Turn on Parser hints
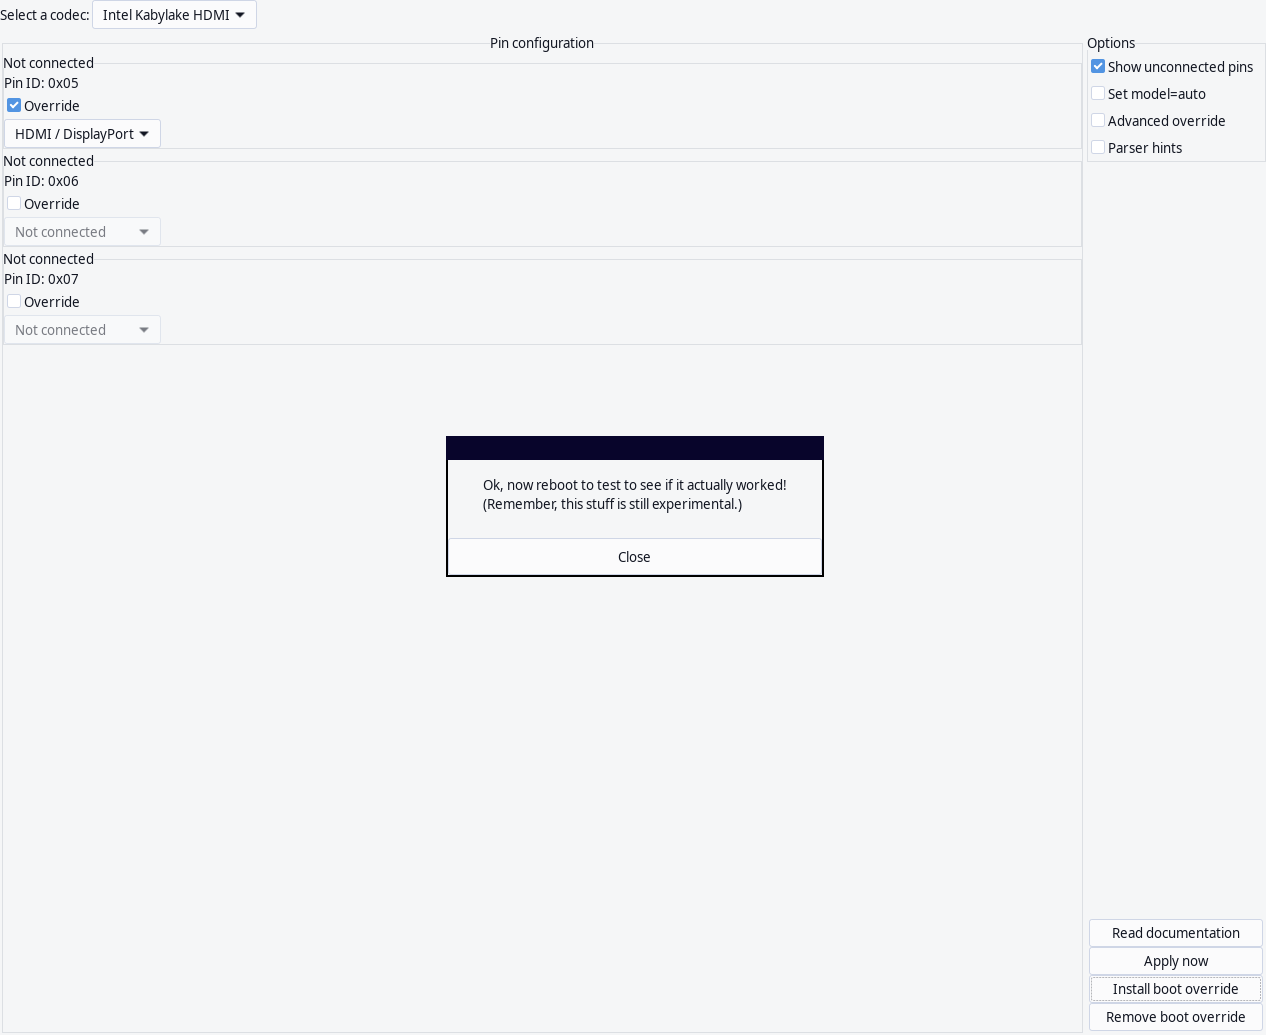 (1098, 148)
